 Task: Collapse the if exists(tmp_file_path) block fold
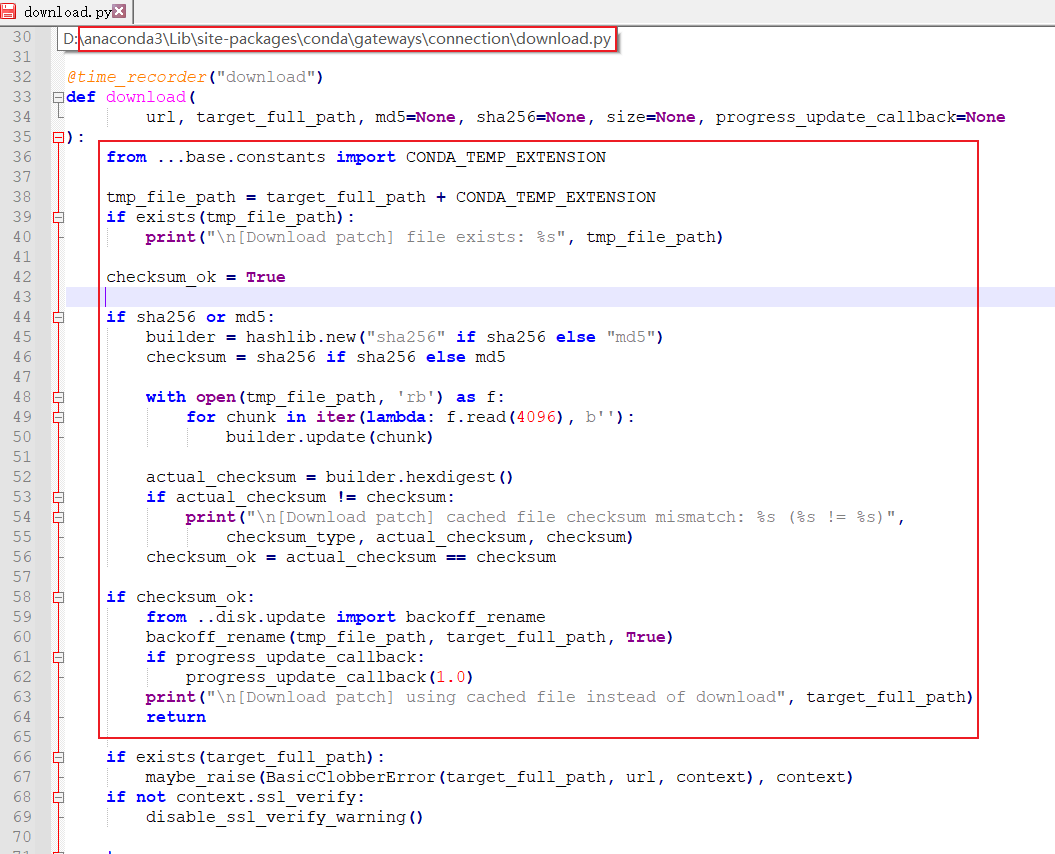[59, 217]
